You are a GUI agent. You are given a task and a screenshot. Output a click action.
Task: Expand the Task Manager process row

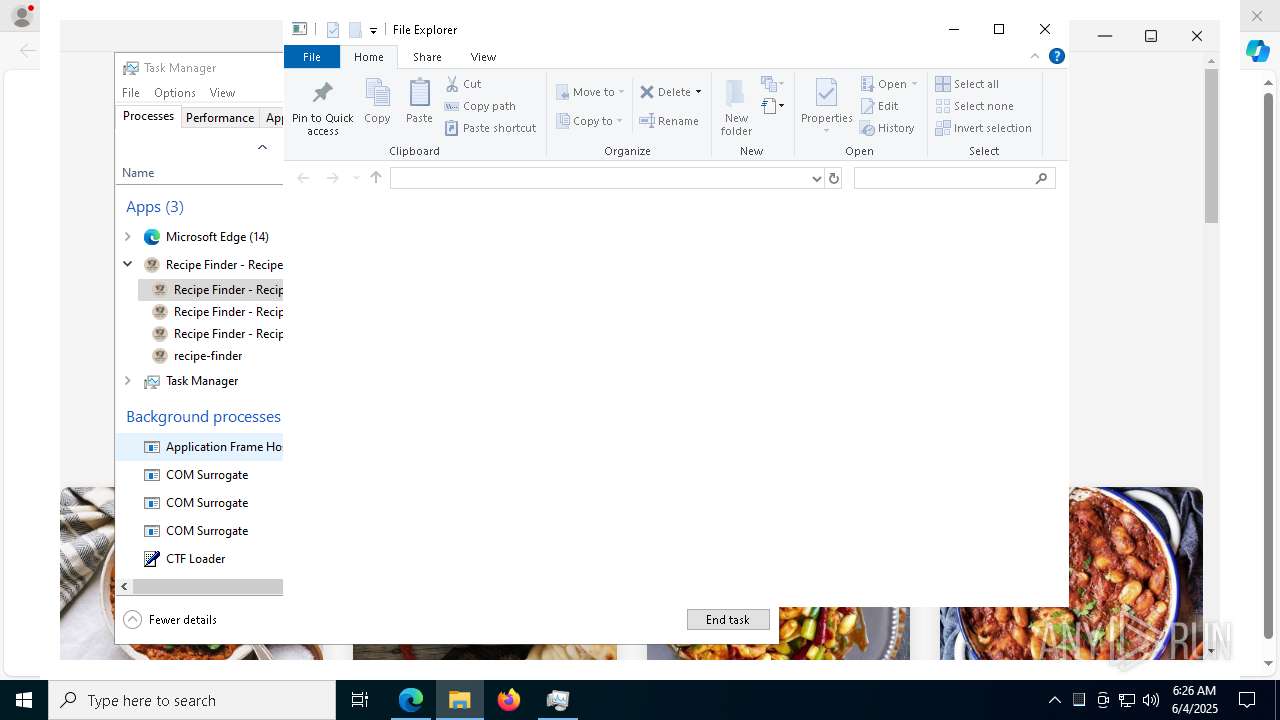127,381
